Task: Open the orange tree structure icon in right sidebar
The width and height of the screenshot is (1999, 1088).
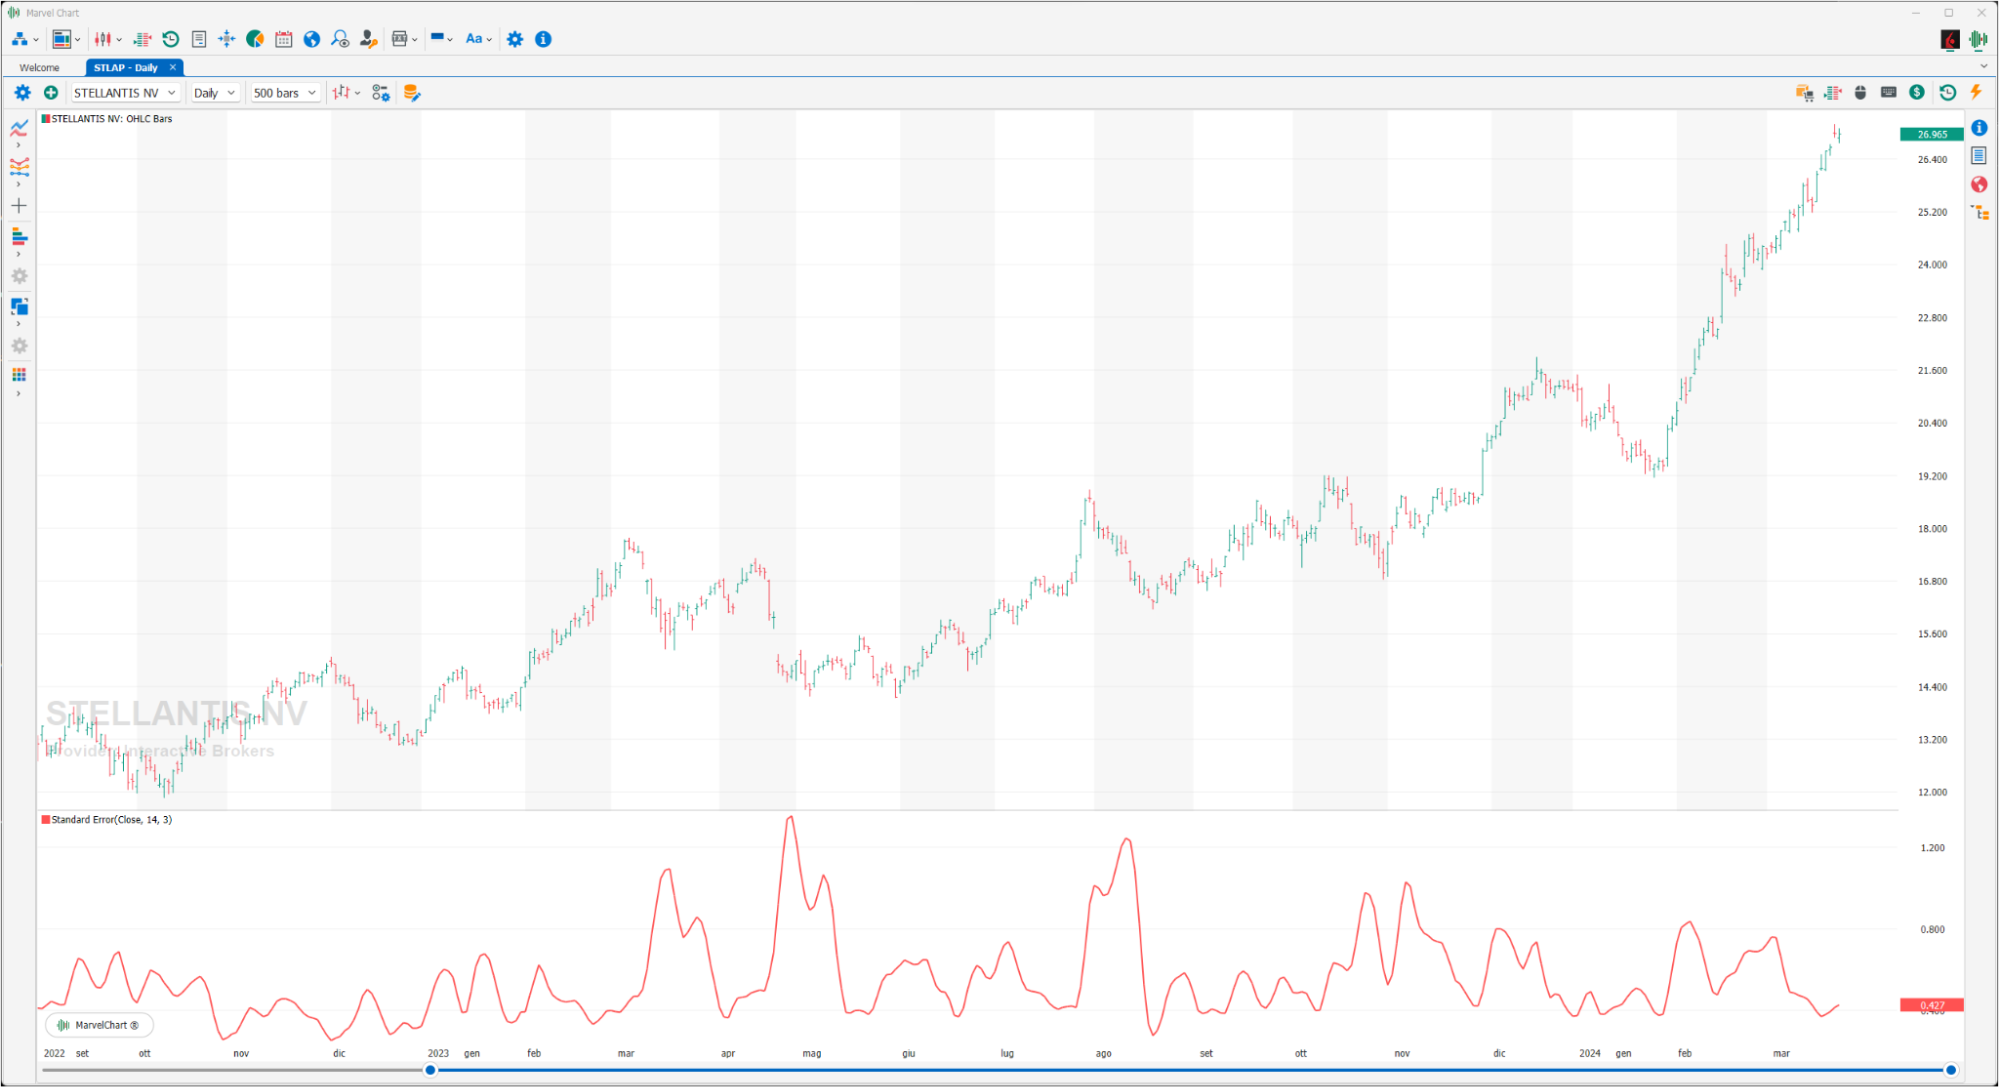Action: tap(1980, 212)
